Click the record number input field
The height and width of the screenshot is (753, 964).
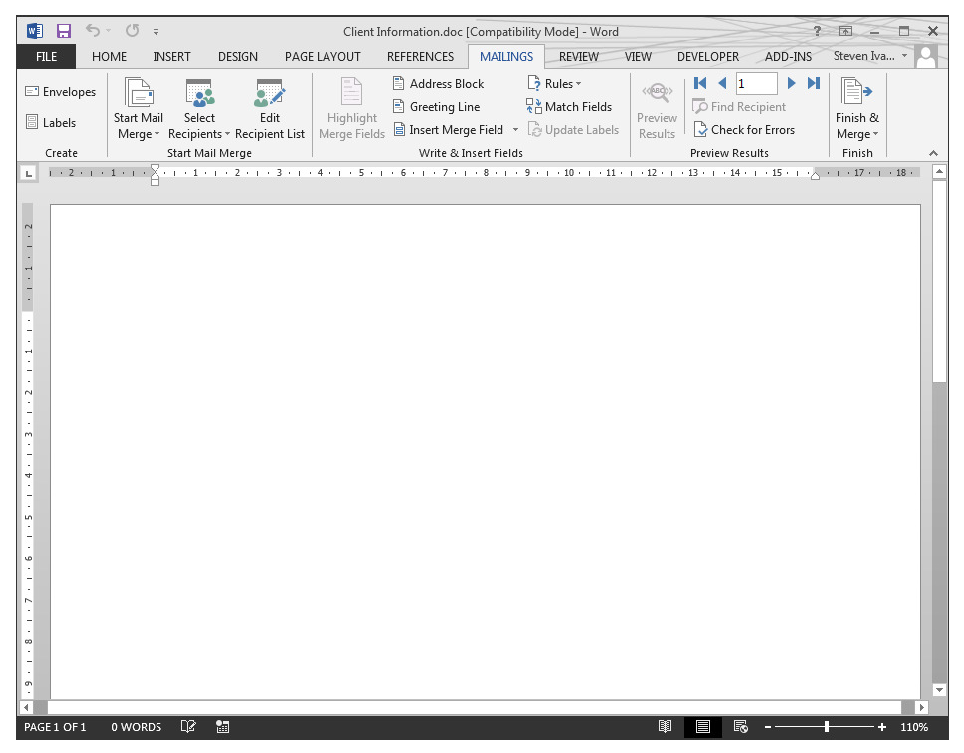757,84
